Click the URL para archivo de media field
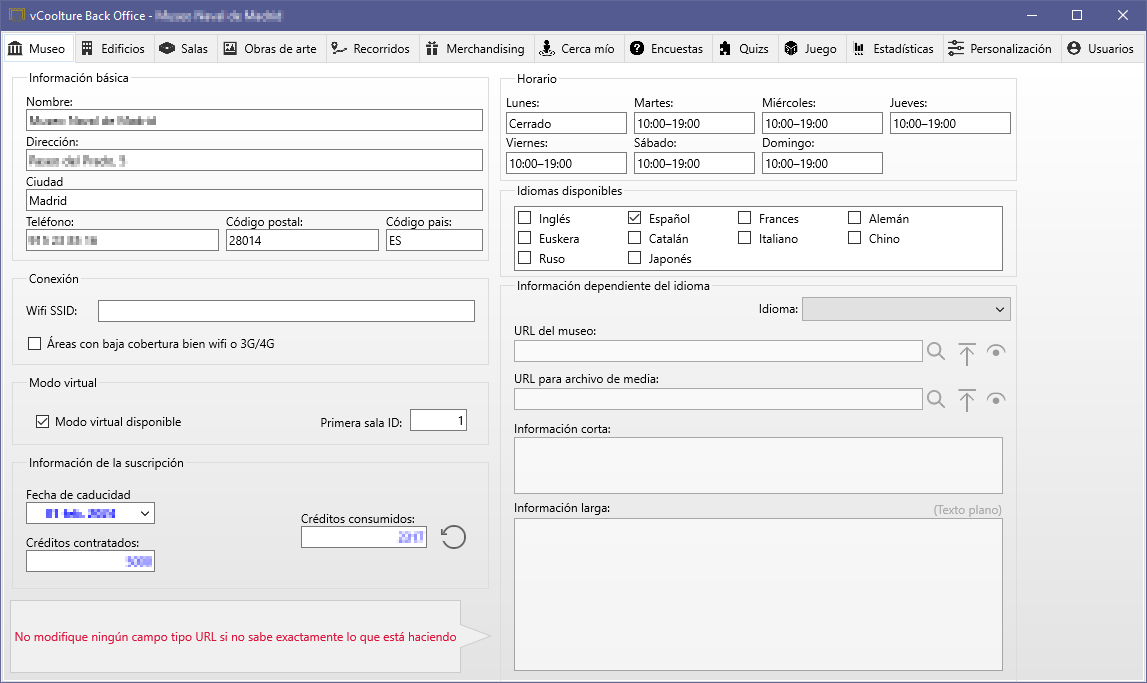1147x683 pixels. [x=718, y=399]
